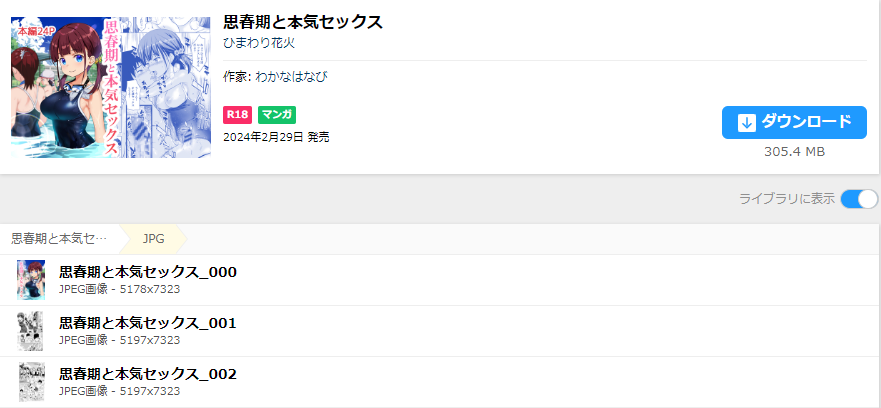Click the ライブラリに表示 label text
Viewport: 881px width, 408px height.
[786, 198]
